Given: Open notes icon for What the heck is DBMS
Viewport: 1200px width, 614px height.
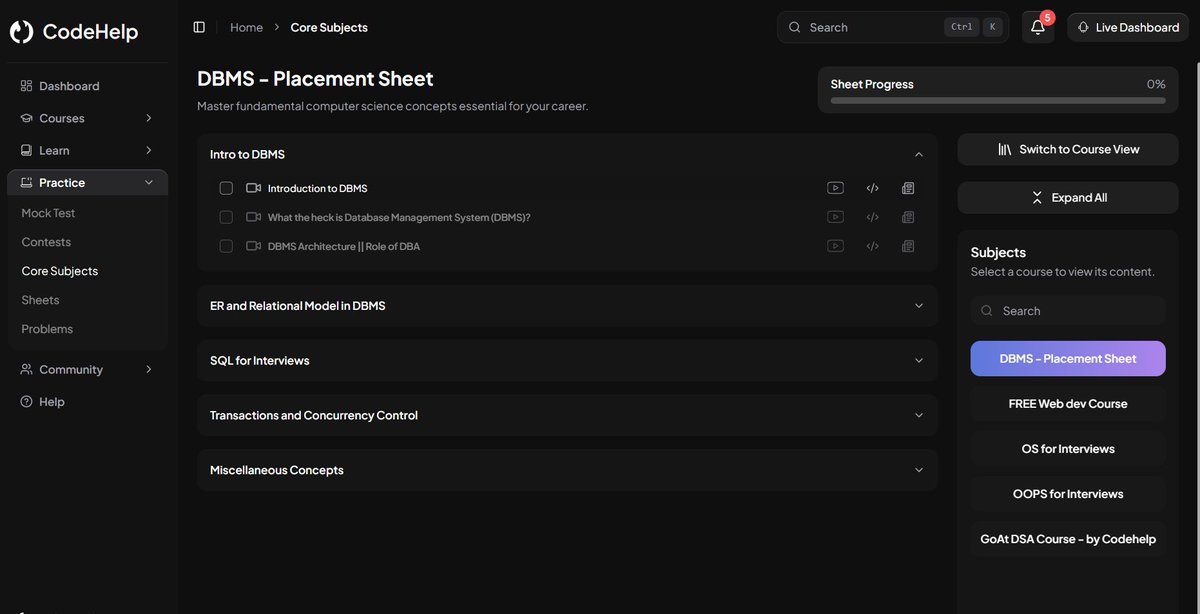Looking at the screenshot, I should (908, 217).
